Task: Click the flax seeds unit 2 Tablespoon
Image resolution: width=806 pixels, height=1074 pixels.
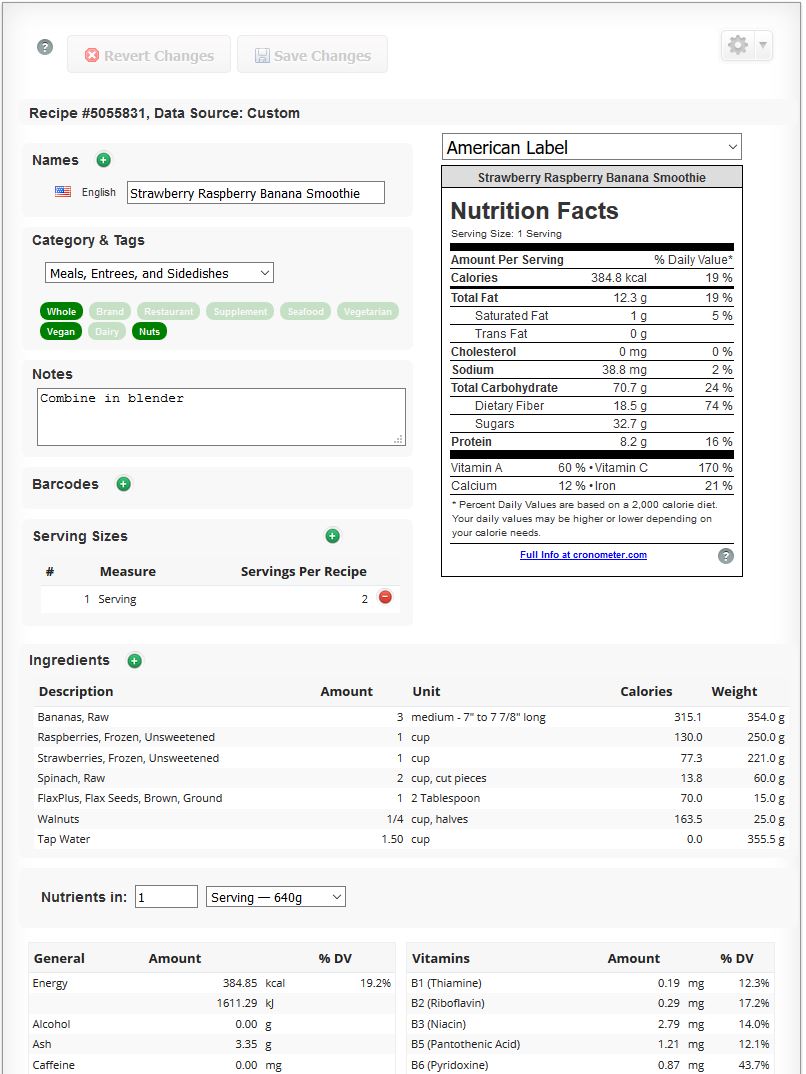Action: 445,798
